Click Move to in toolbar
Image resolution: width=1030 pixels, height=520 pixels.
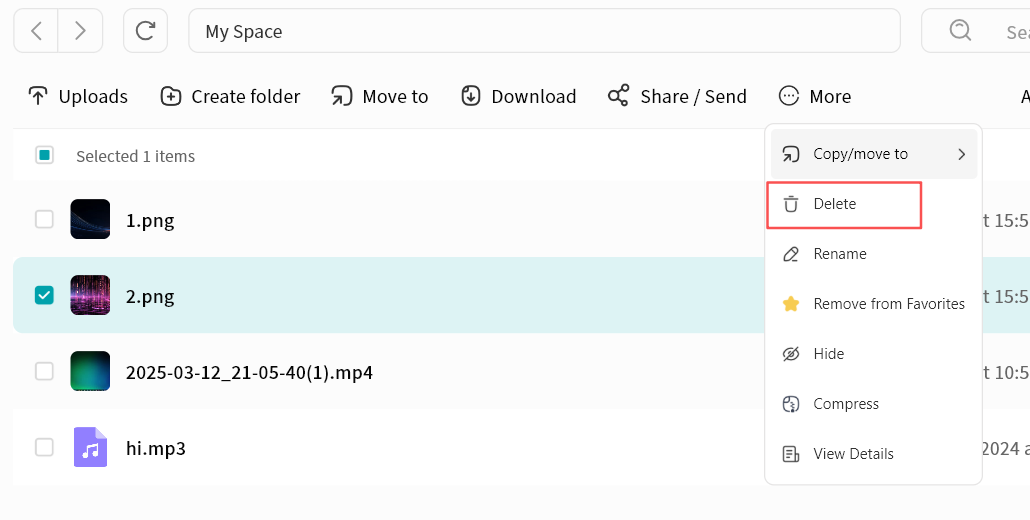[380, 96]
